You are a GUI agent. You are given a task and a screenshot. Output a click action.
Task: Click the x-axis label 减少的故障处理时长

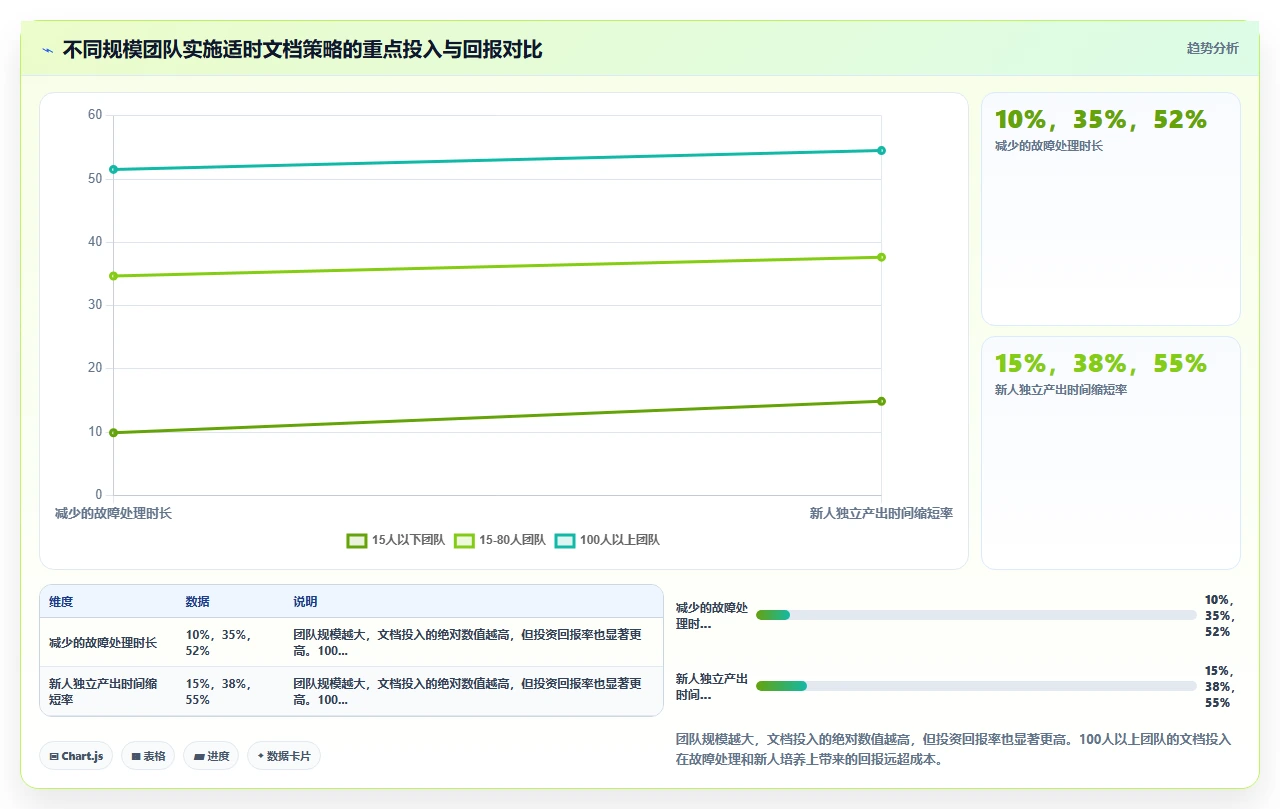(113, 513)
